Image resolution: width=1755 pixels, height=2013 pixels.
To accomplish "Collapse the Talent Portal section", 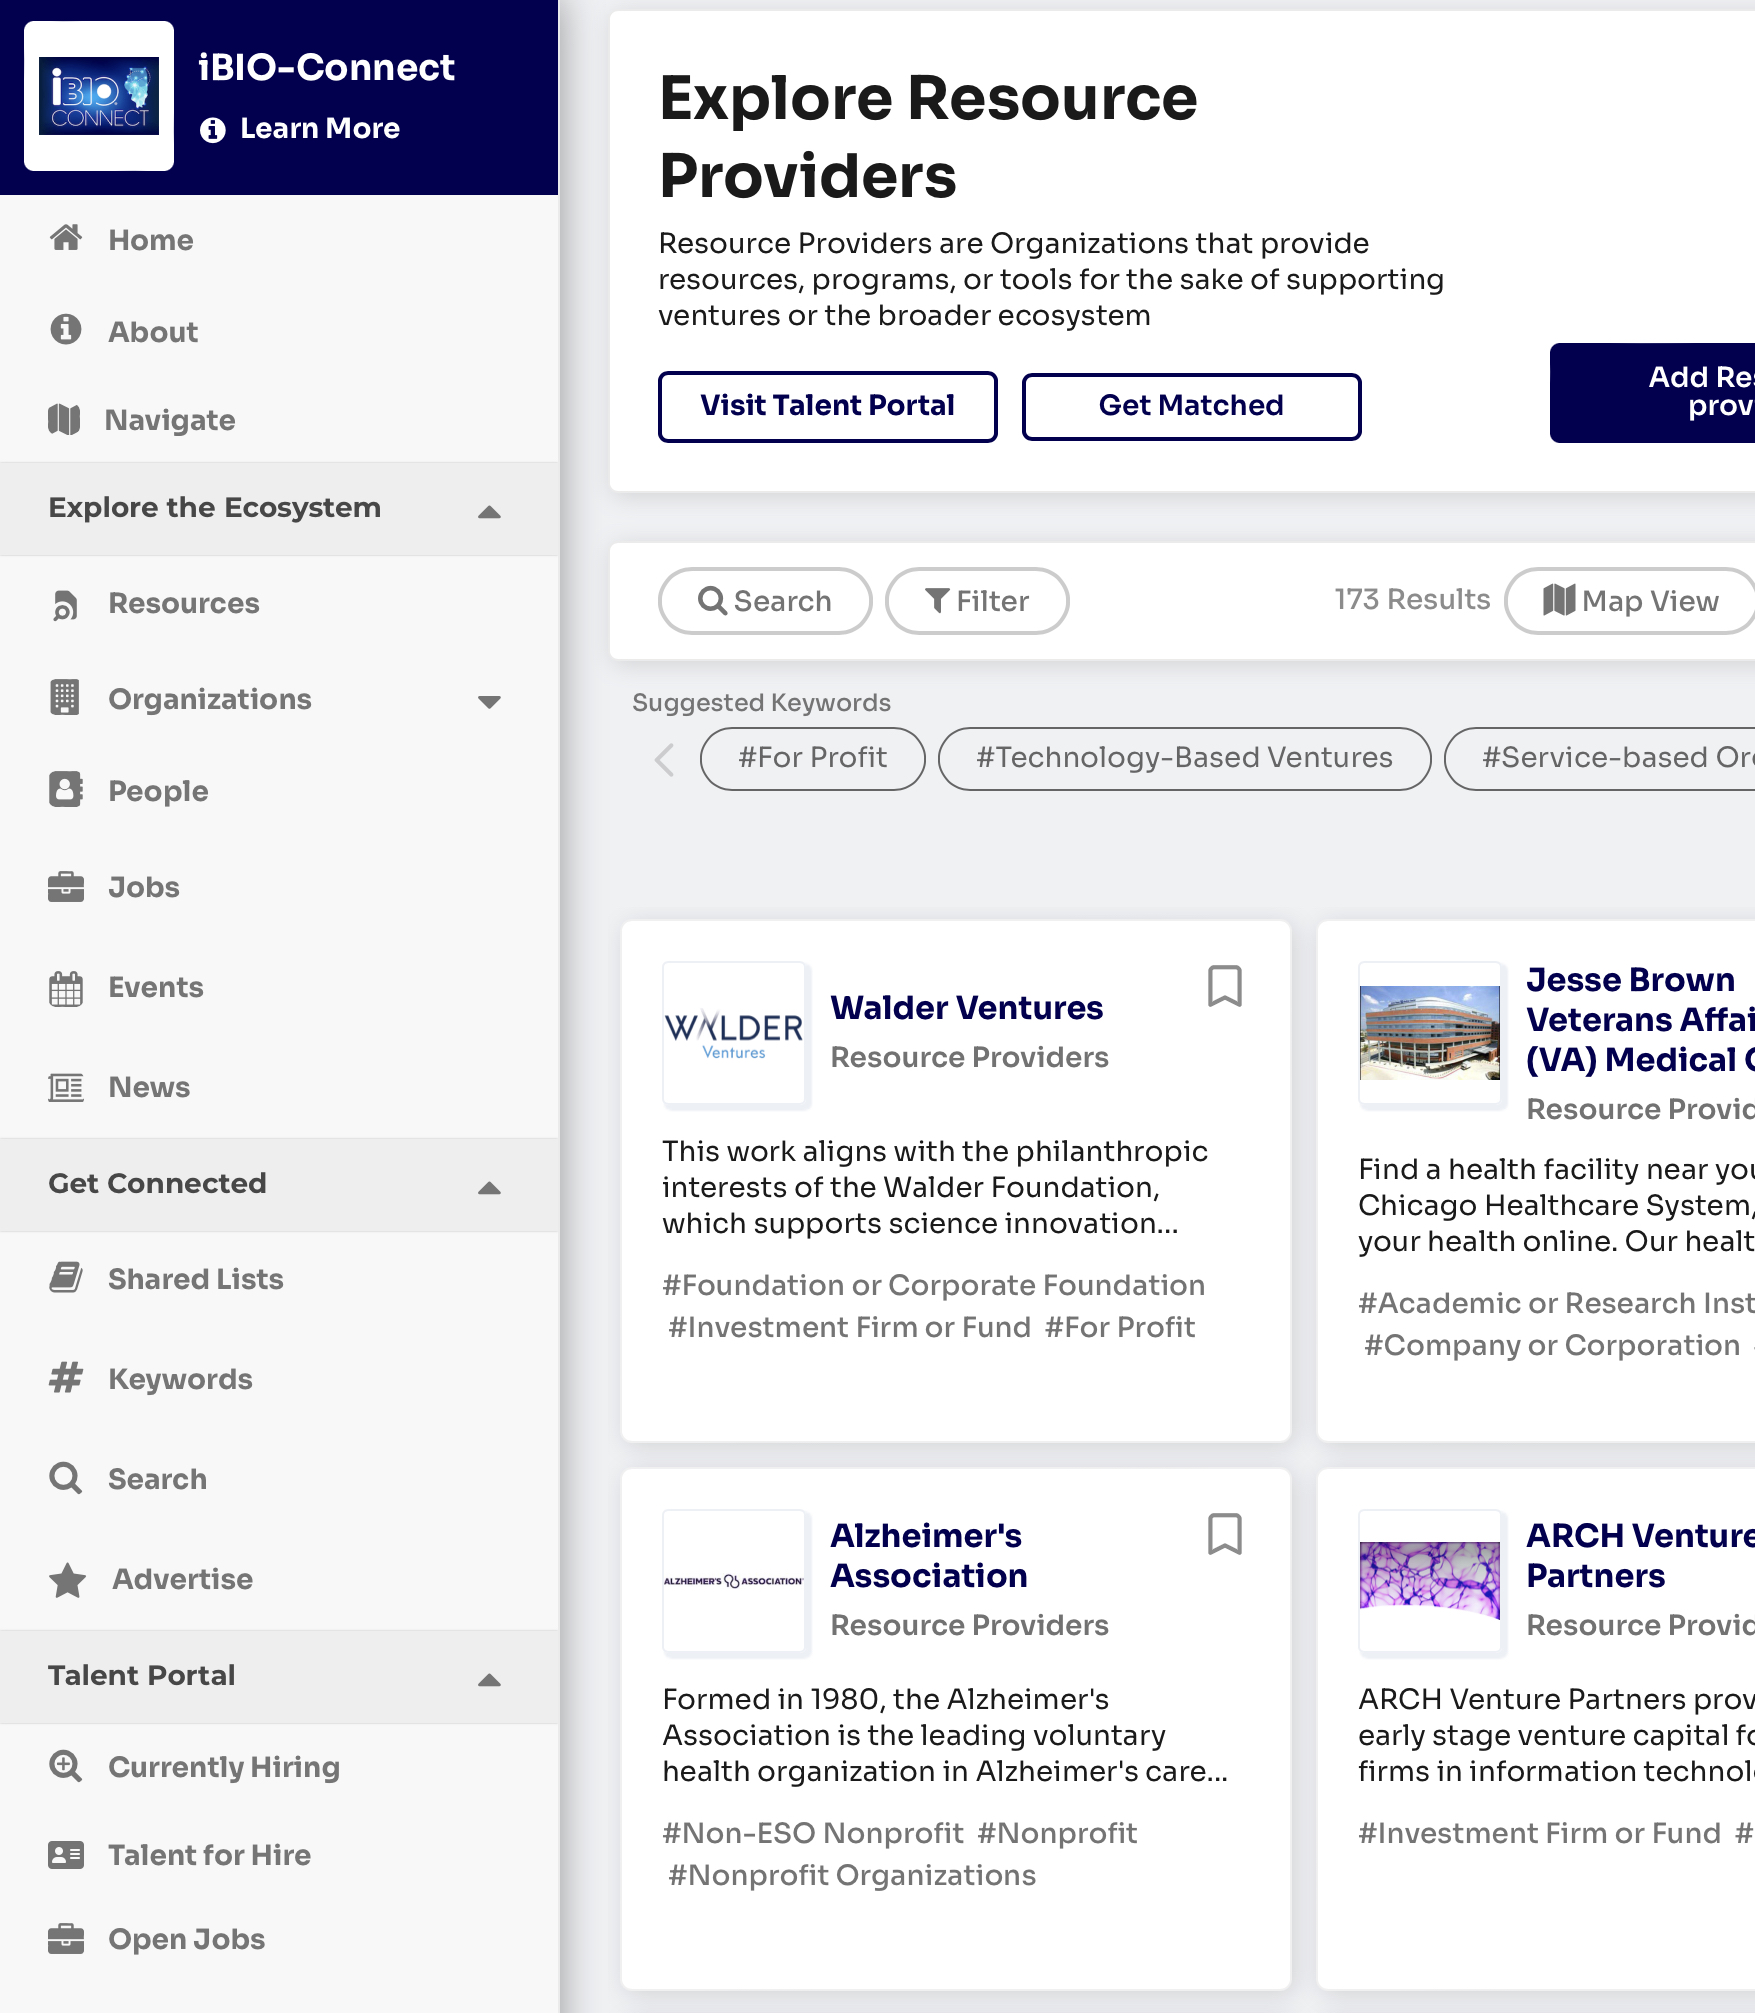I will [x=489, y=1680].
